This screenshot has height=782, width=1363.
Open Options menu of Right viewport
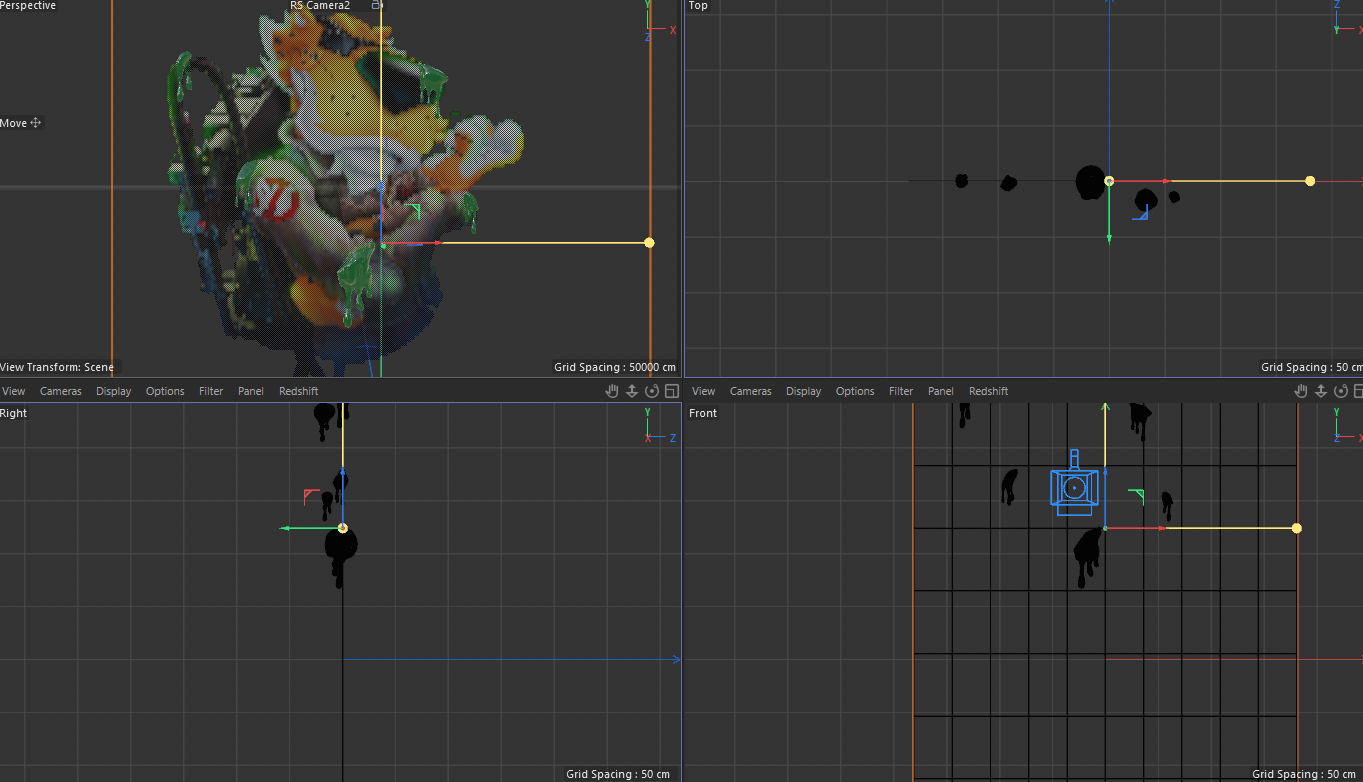click(165, 391)
